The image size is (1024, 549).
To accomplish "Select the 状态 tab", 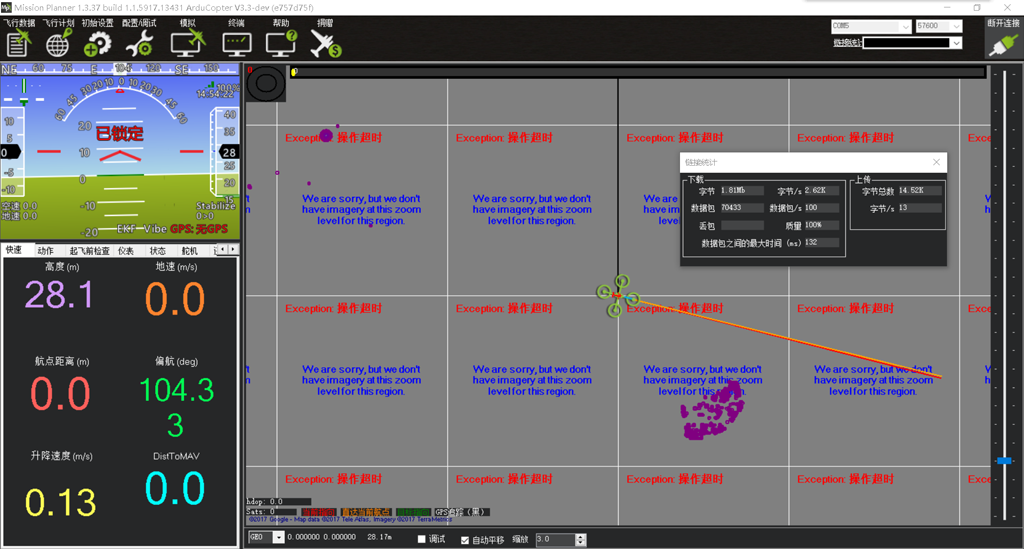I will [158, 250].
